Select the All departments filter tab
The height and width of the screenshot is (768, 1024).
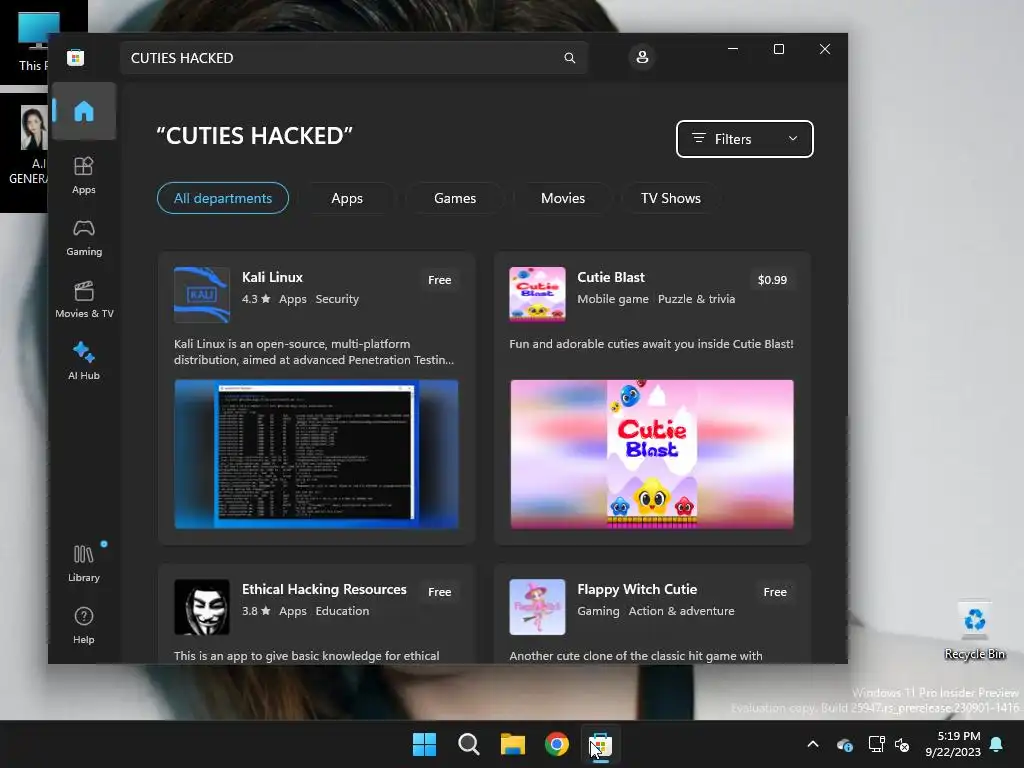pos(223,198)
